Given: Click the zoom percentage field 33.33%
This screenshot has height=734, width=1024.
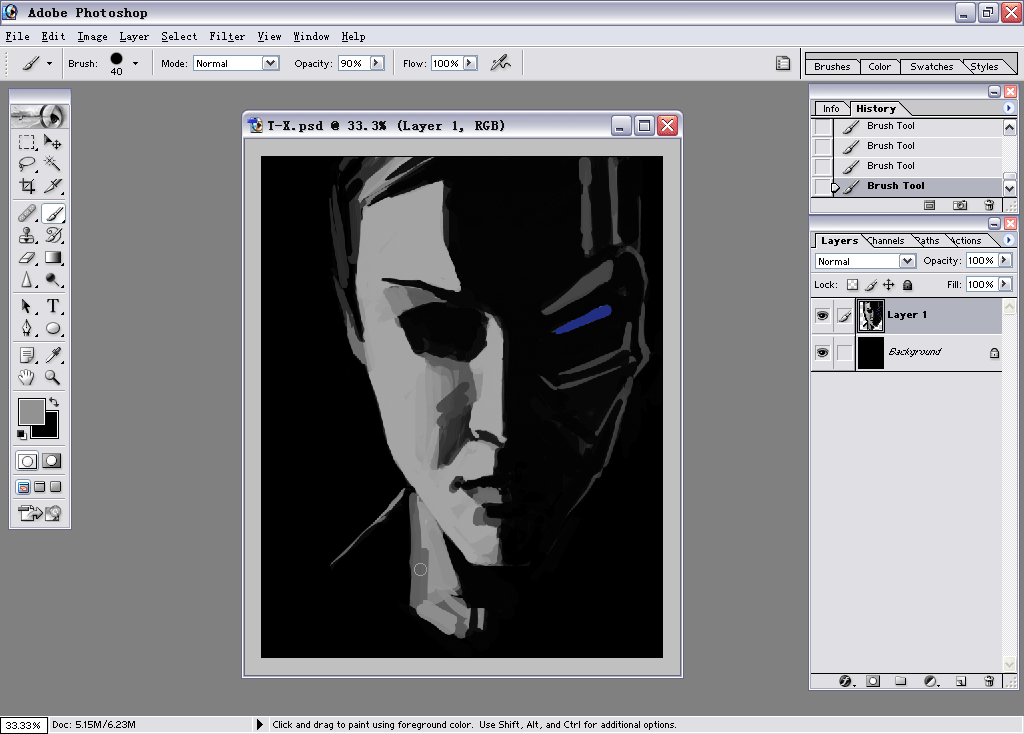Looking at the screenshot, I should pos(24,725).
